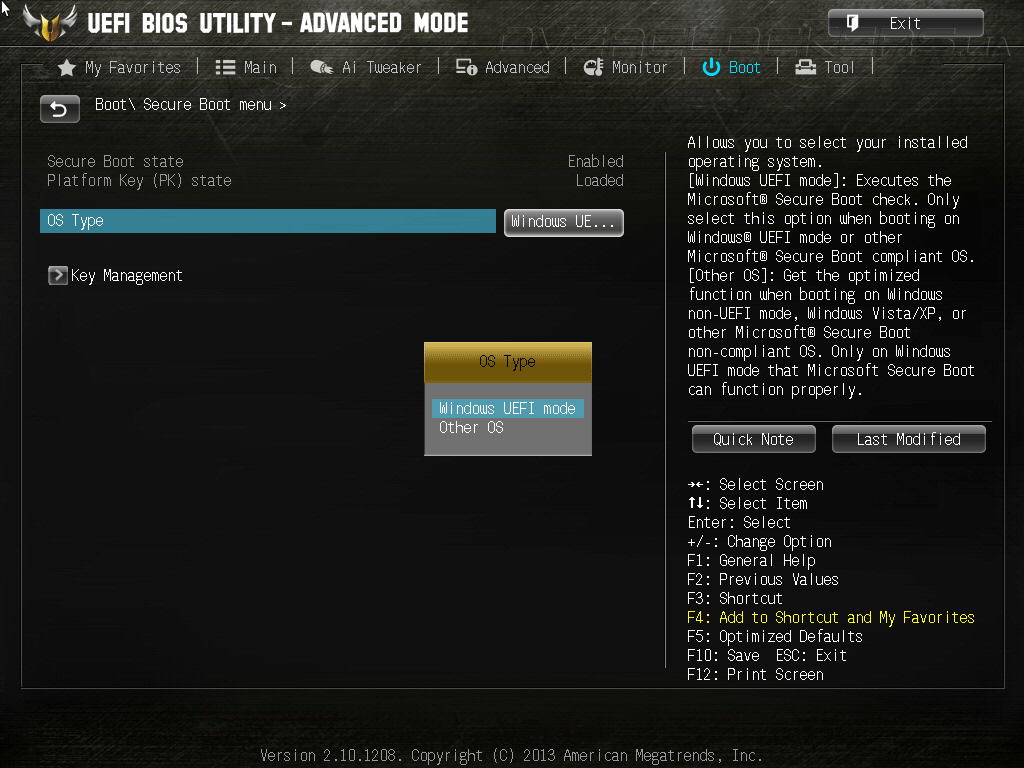Click the F12: Print Screen hint
Screen dimensions: 1024x768
[756, 674]
